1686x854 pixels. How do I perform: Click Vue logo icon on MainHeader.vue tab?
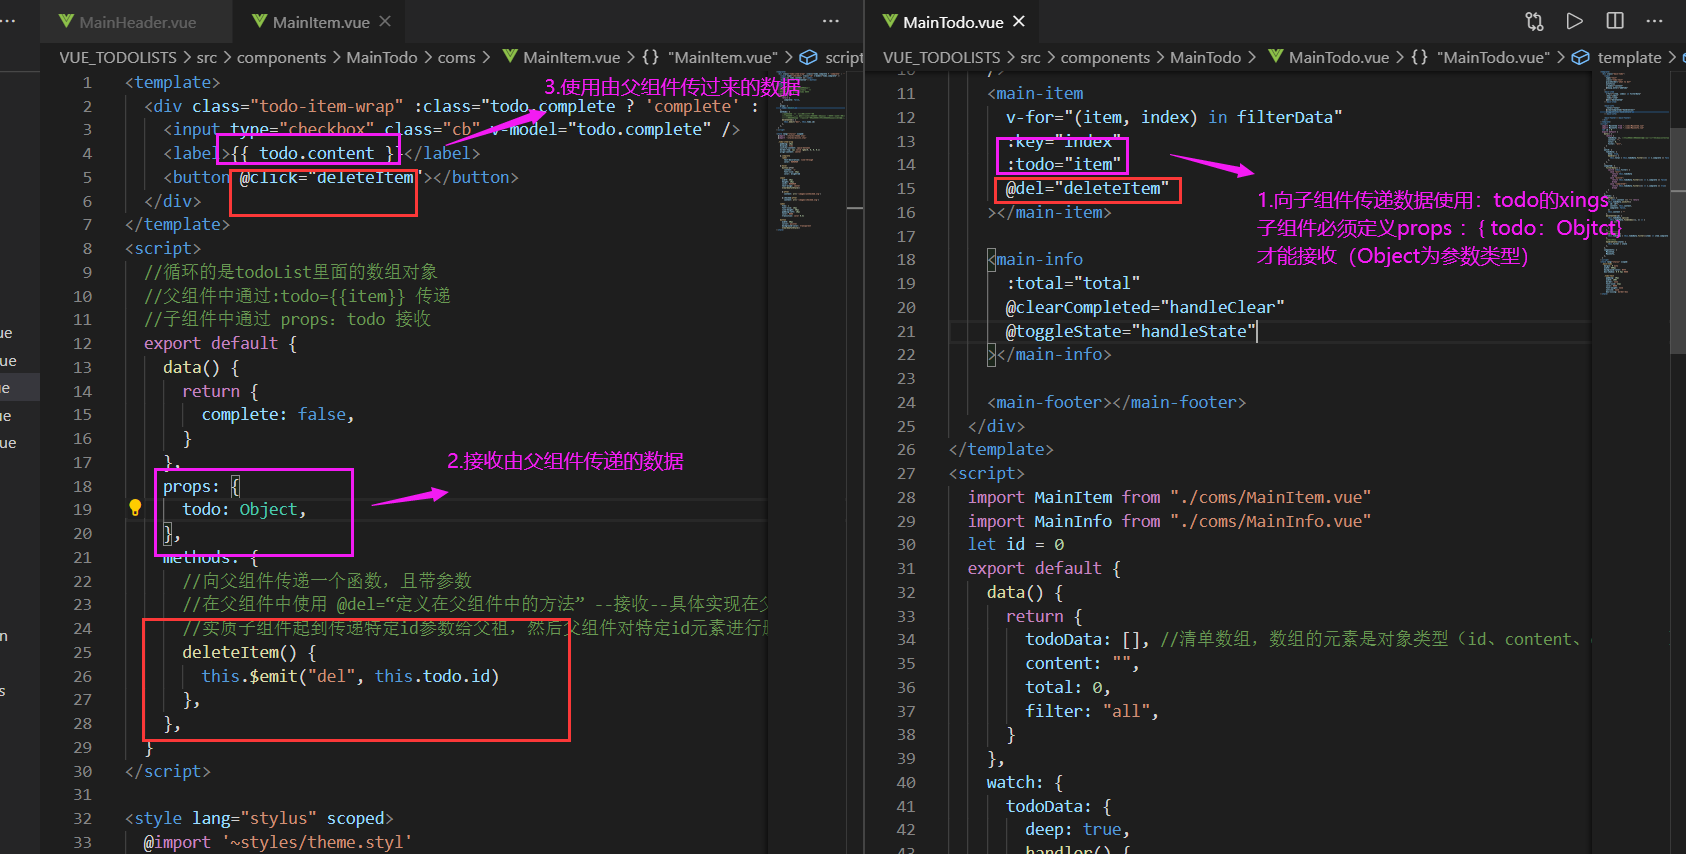click(66, 21)
